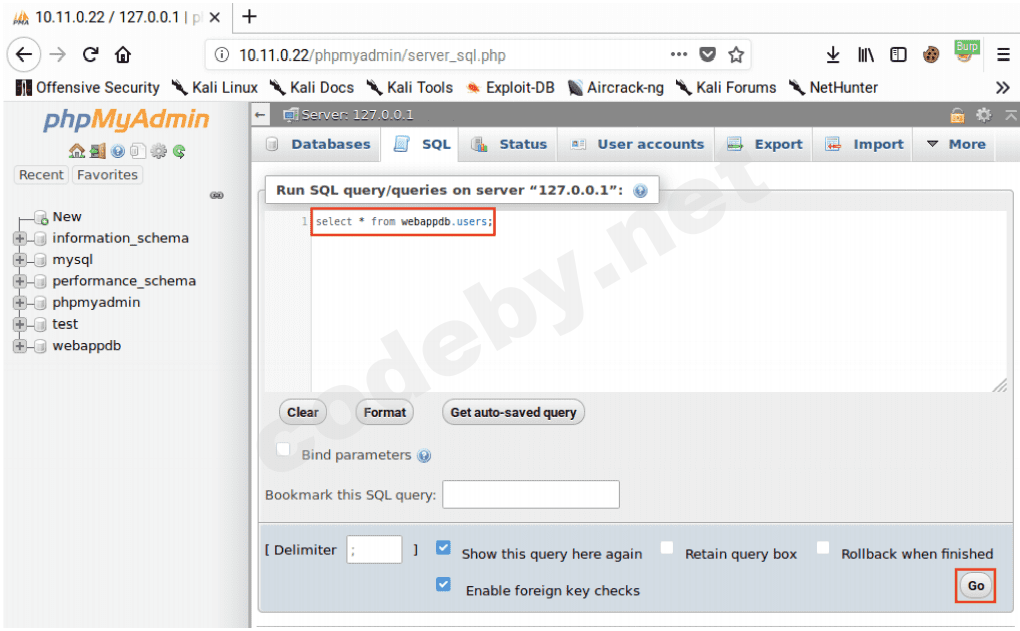Go back with browser back arrow

(x=24, y=55)
